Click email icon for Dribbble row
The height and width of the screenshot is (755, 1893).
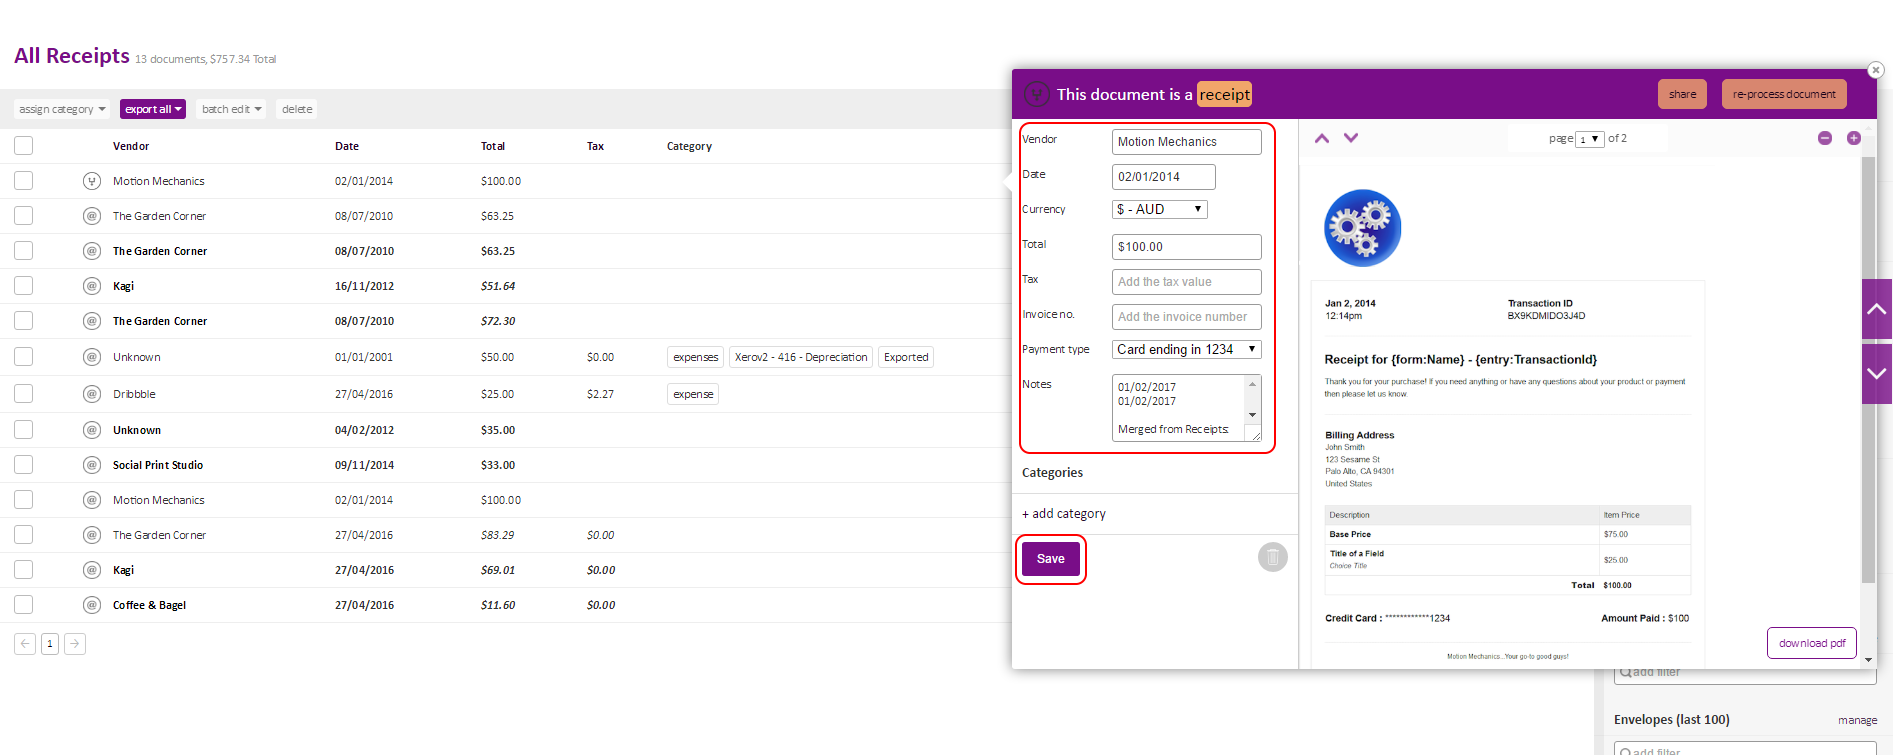(92, 394)
